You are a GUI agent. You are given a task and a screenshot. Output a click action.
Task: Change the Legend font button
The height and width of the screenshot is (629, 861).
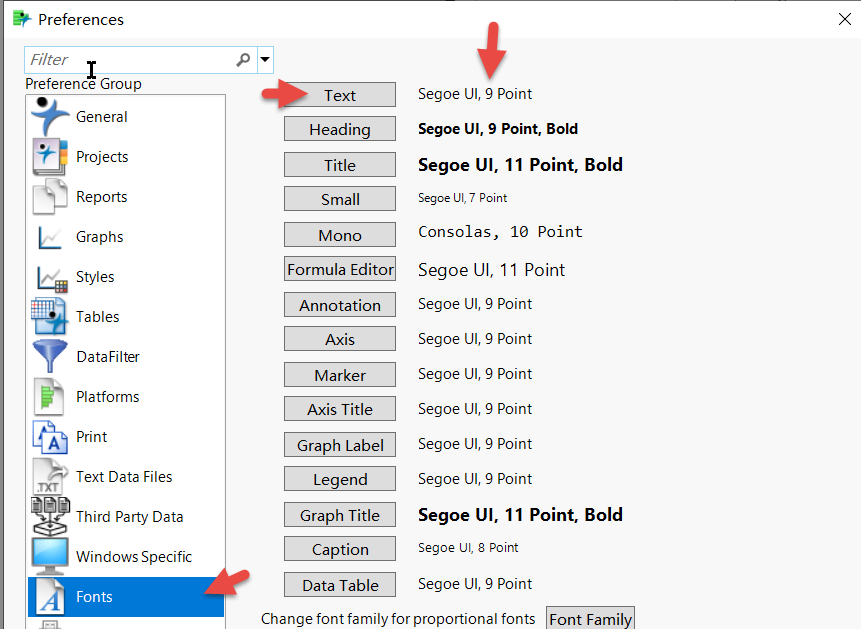pyautogui.click(x=340, y=479)
